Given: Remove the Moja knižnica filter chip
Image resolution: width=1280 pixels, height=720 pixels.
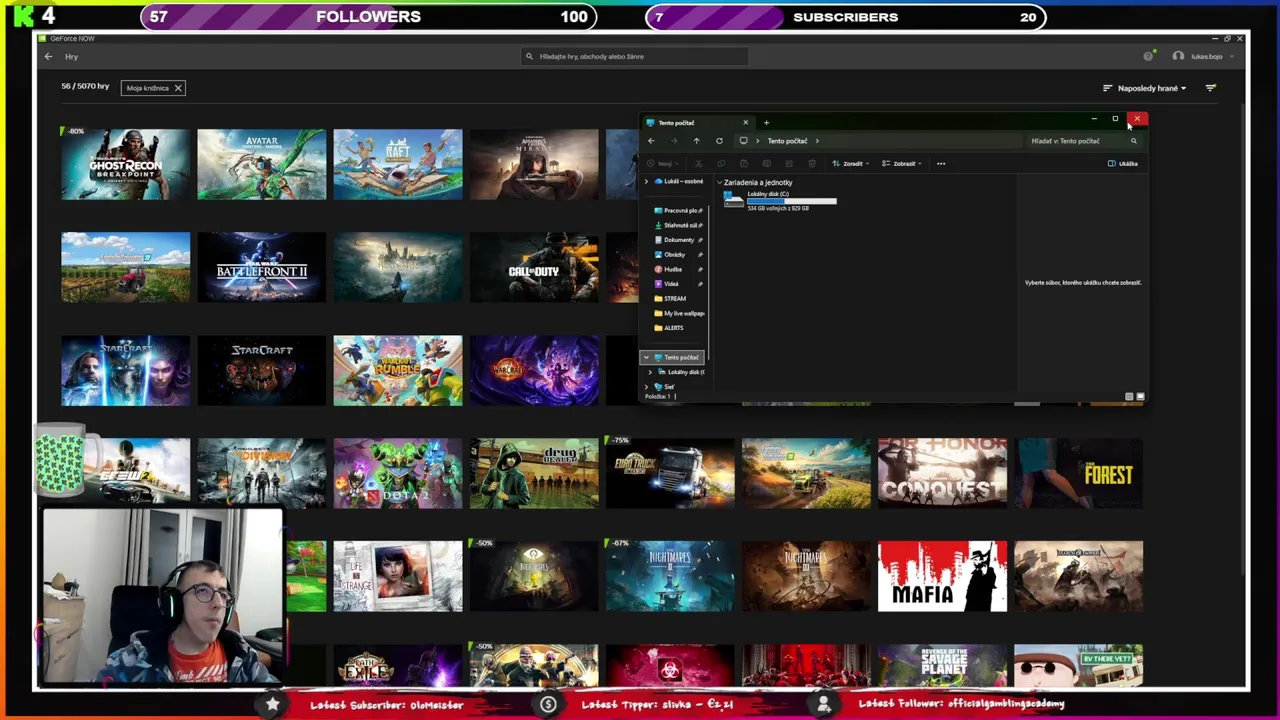Looking at the screenshot, I should [178, 88].
